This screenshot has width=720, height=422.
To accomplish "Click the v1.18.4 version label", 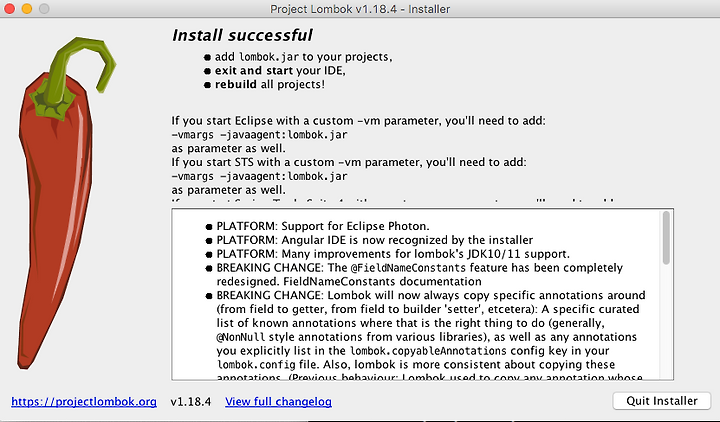I will click(191, 402).
